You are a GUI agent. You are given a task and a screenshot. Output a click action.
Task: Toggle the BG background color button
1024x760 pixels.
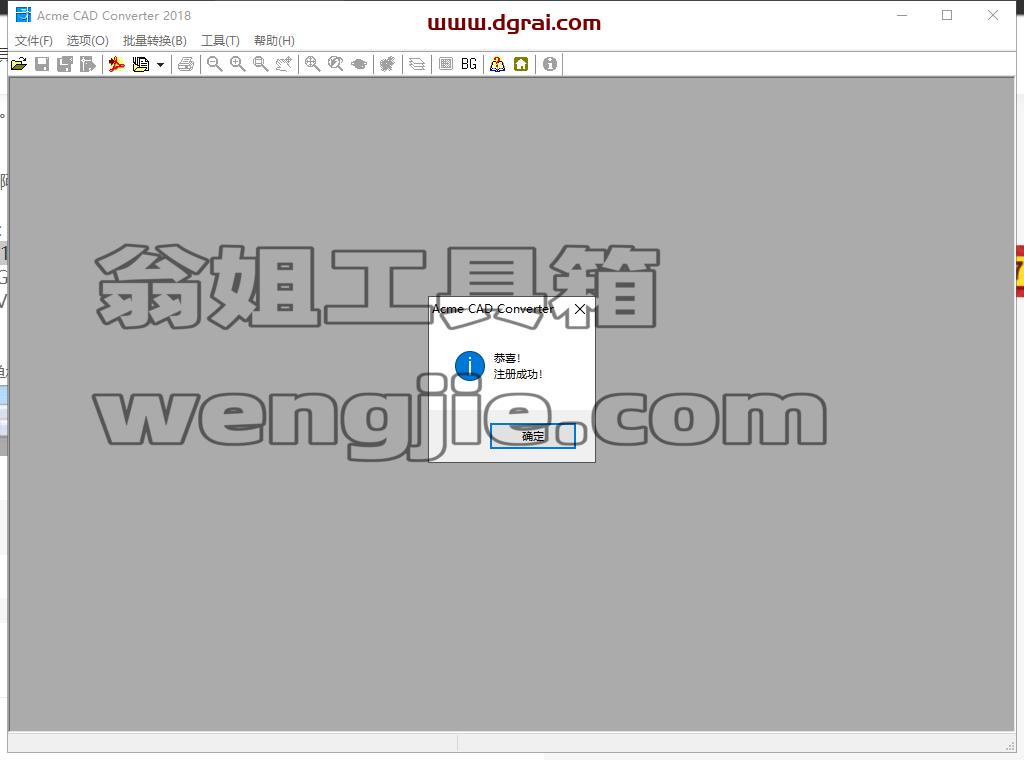pyautogui.click(x=469, y=64)
